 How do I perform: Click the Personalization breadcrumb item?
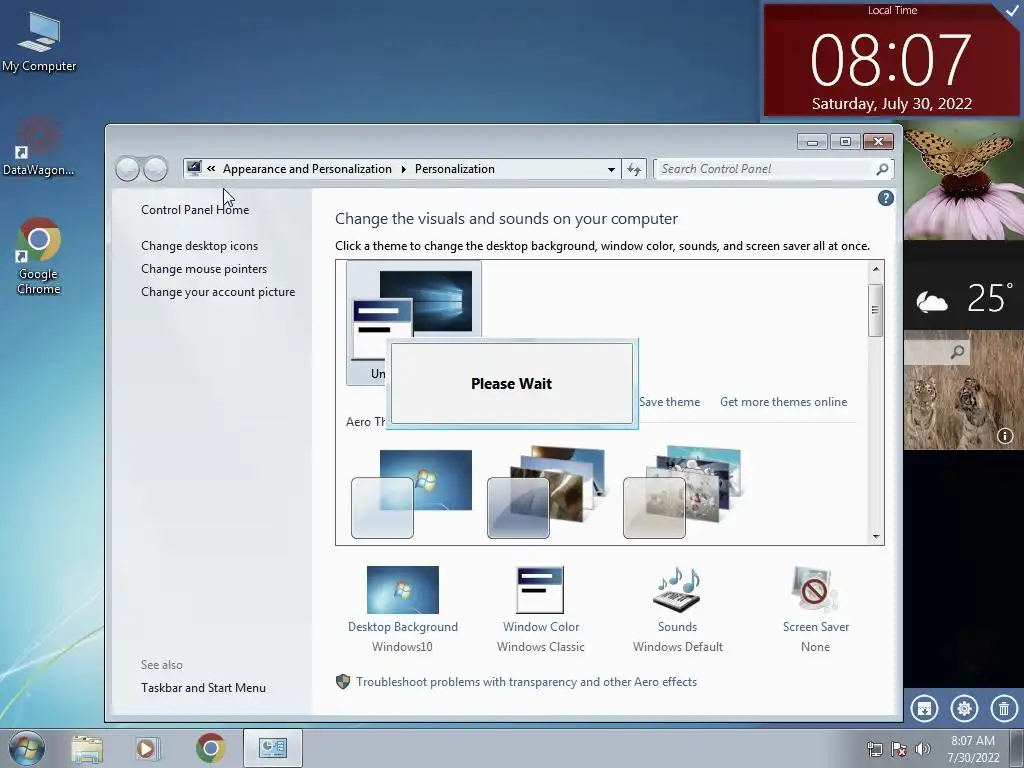click(455, 168)
